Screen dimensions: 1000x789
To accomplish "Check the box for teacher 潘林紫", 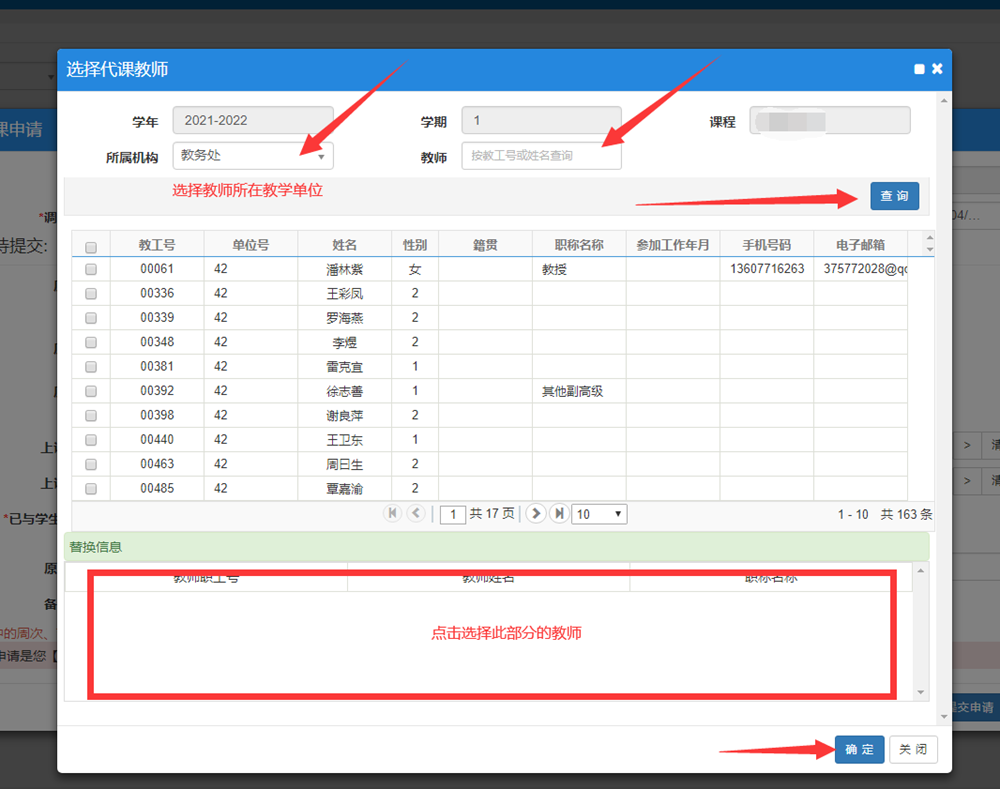I will (91, 270).
